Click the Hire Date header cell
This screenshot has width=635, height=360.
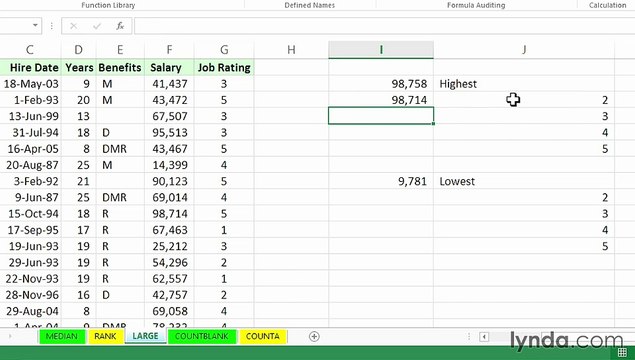(x=30, y=68)
